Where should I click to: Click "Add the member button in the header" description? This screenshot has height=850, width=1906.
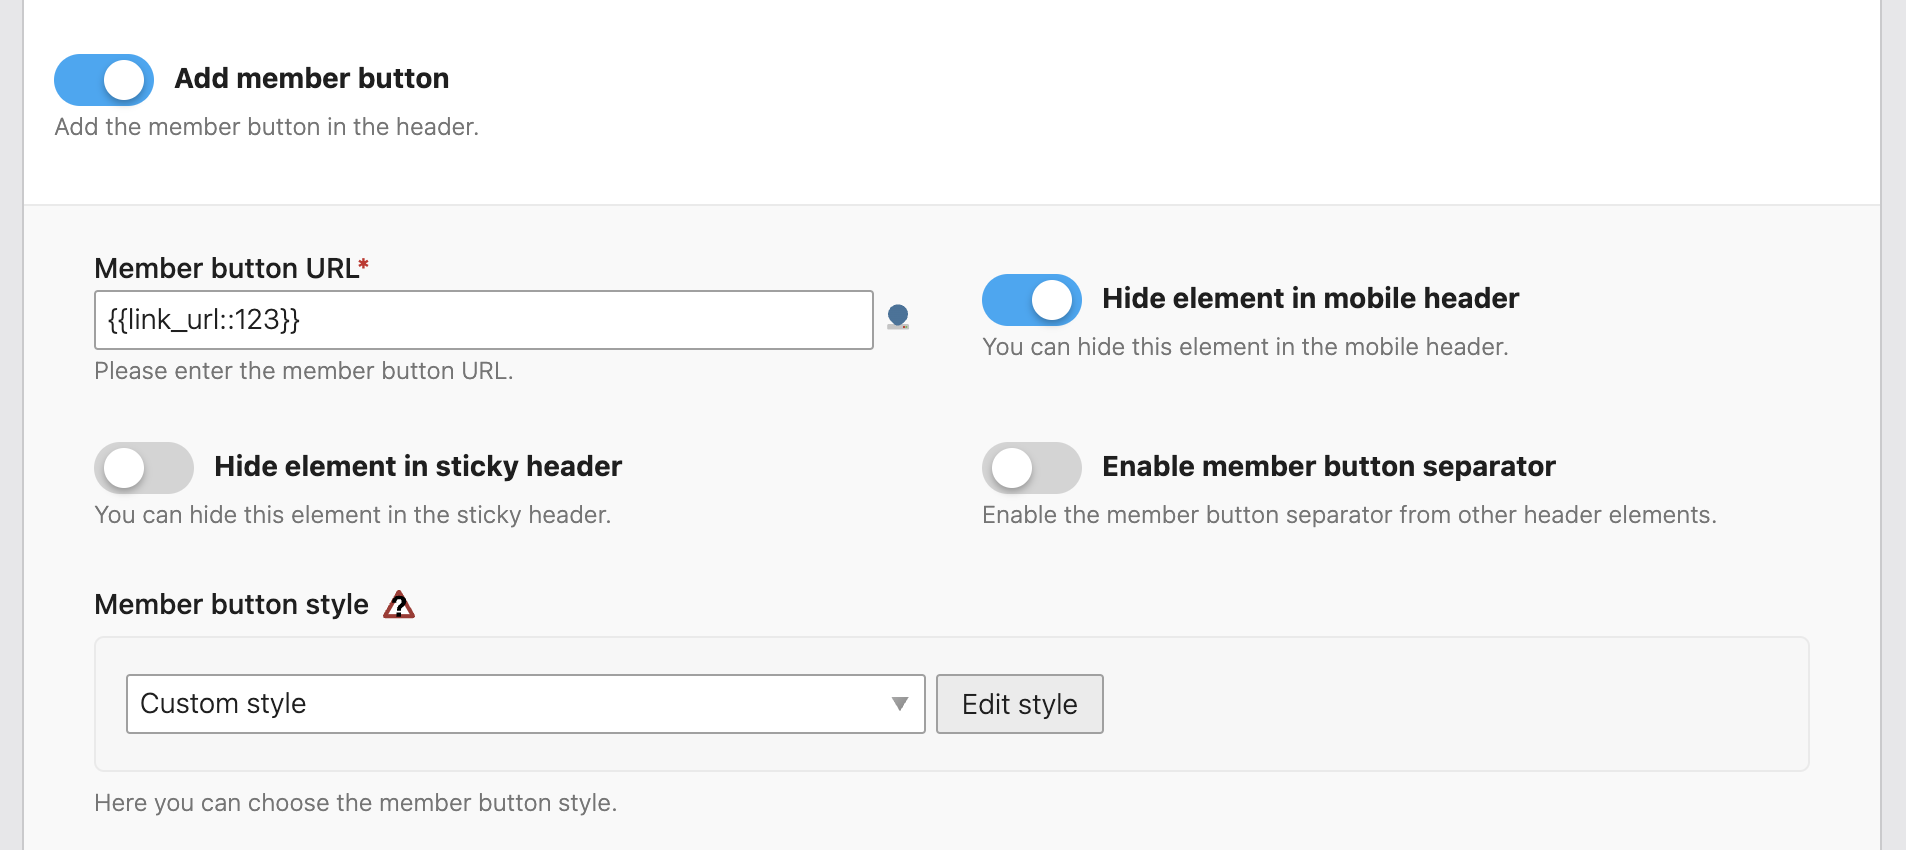pos(266,127)
